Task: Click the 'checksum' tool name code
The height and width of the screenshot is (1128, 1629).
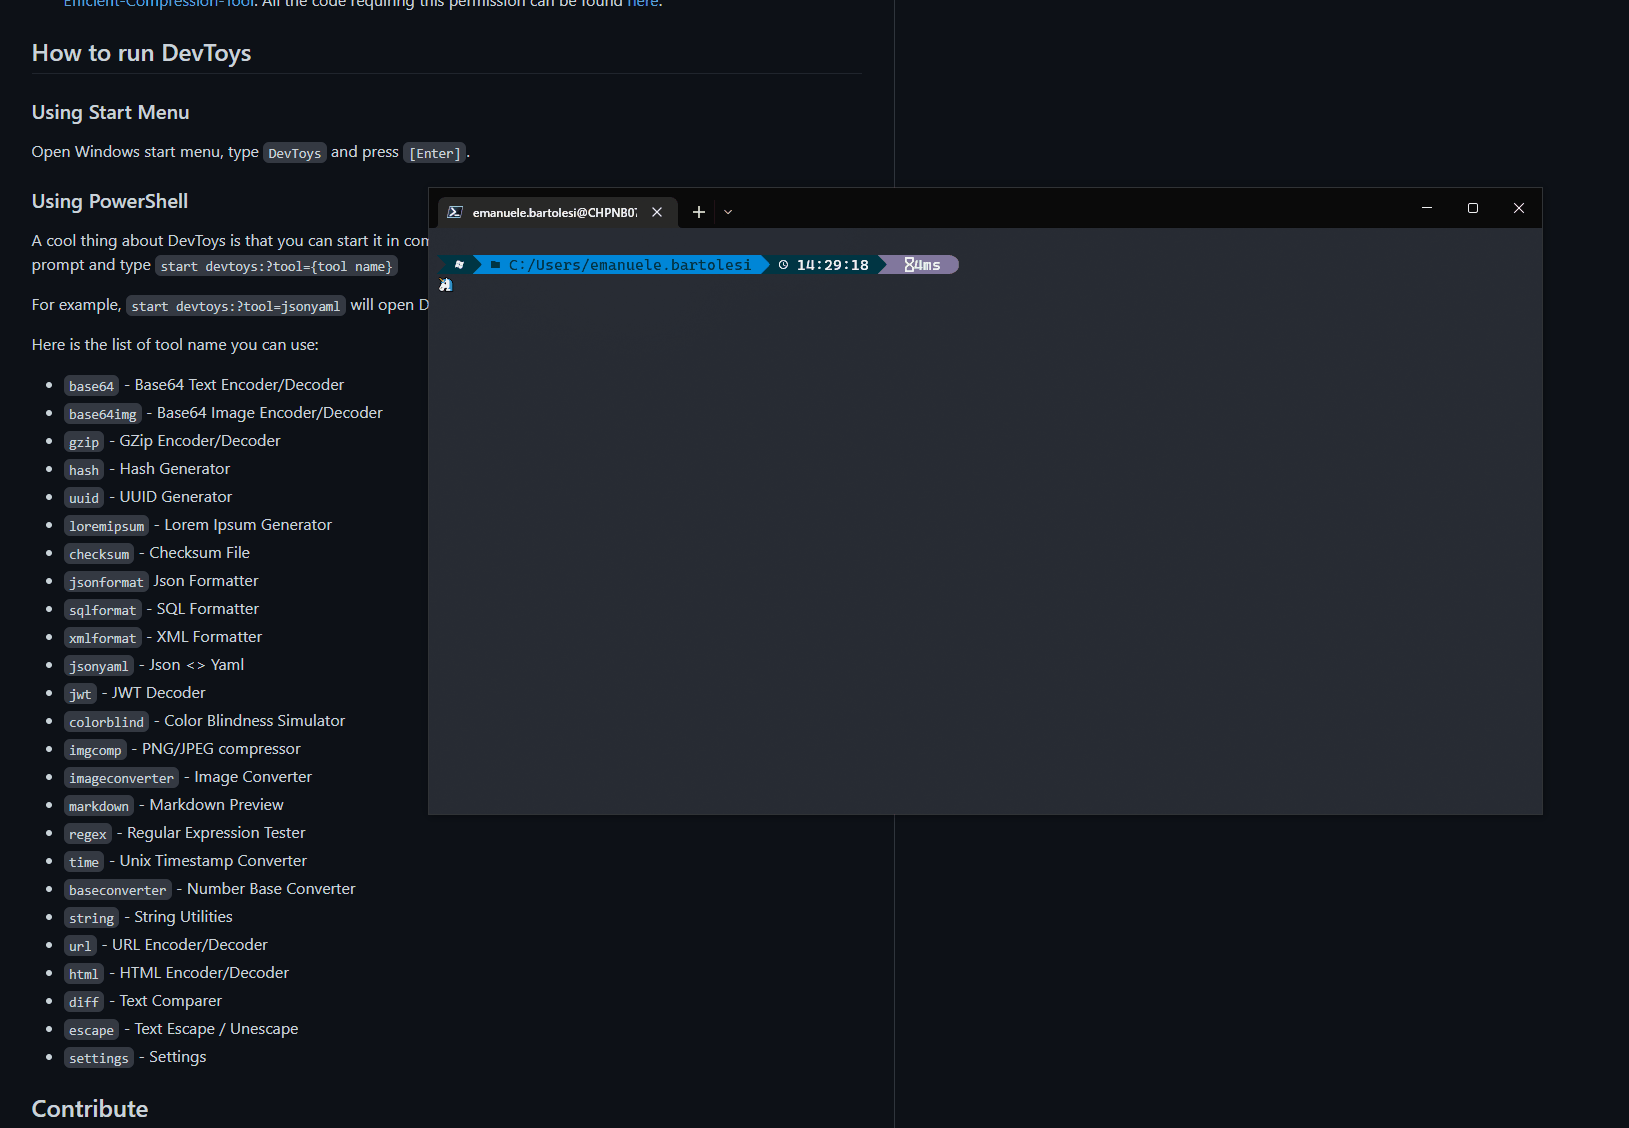Action: [x=99, y=554]
